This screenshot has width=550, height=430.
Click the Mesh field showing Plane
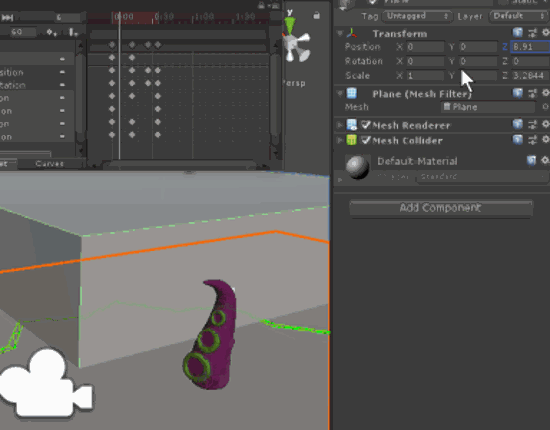tap(488, 107)
